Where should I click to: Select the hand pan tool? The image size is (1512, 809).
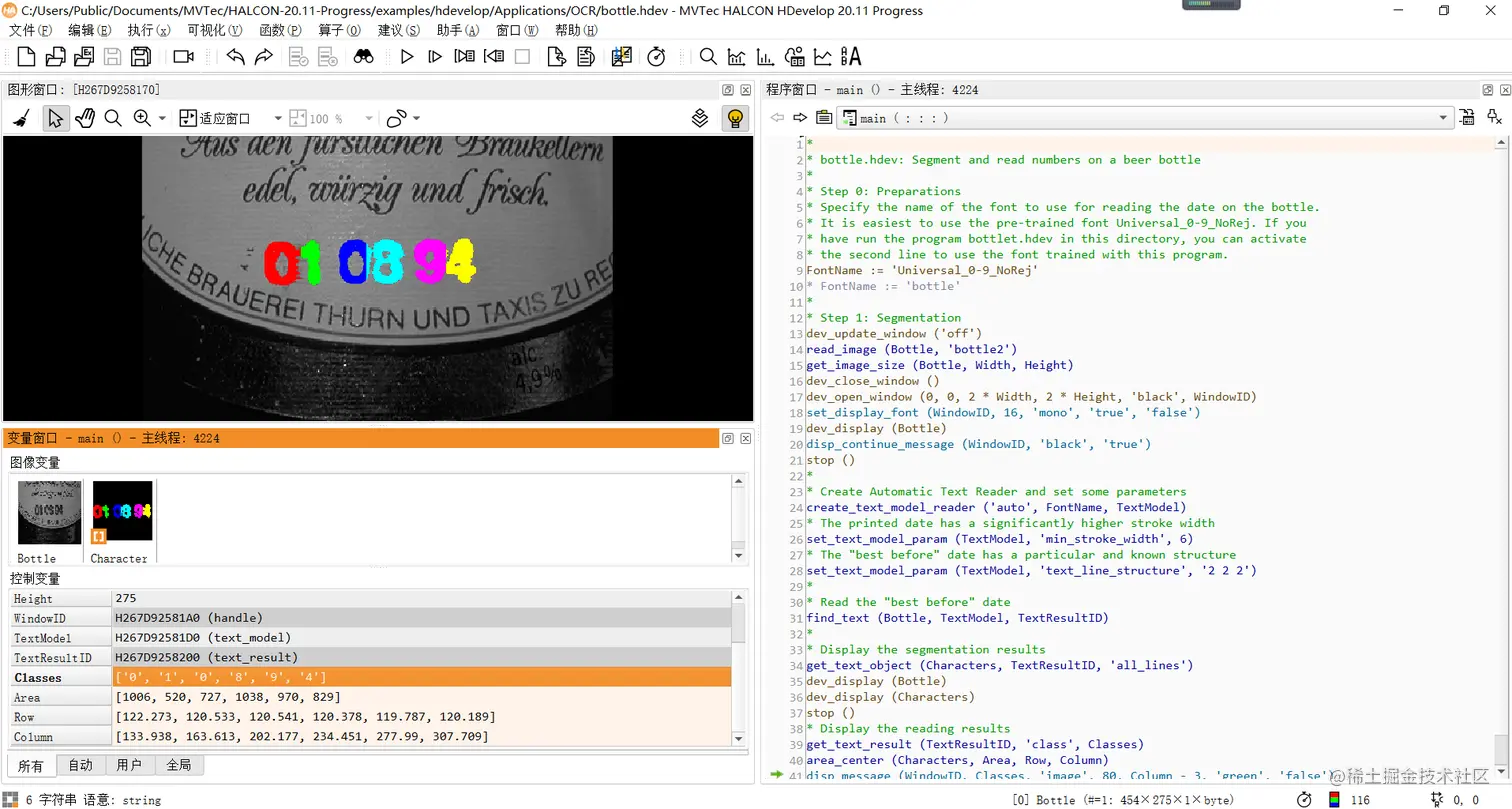pyautogui.click(x=85, y=119)
